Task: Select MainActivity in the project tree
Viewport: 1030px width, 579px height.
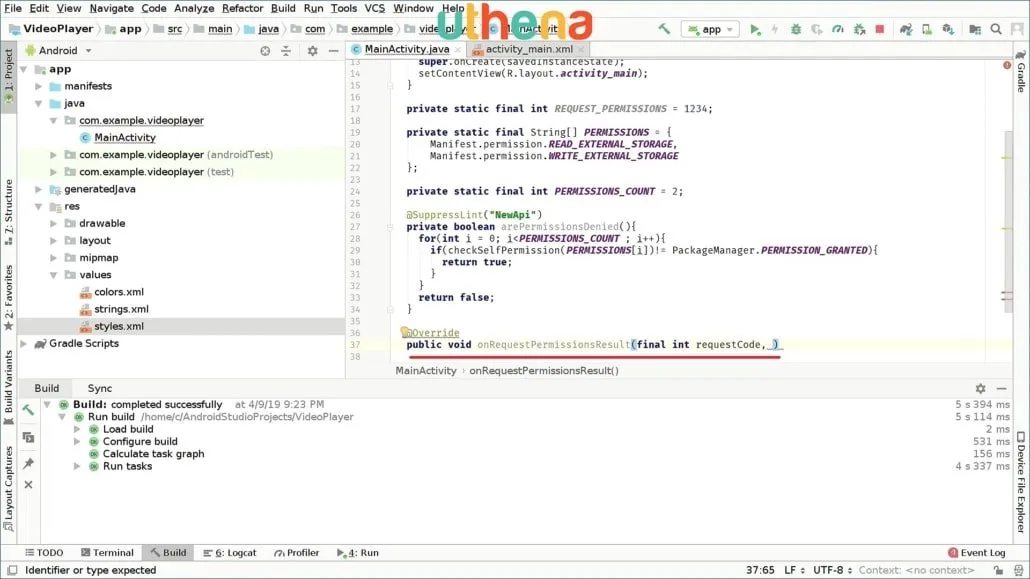Action: tap(125, 138)
